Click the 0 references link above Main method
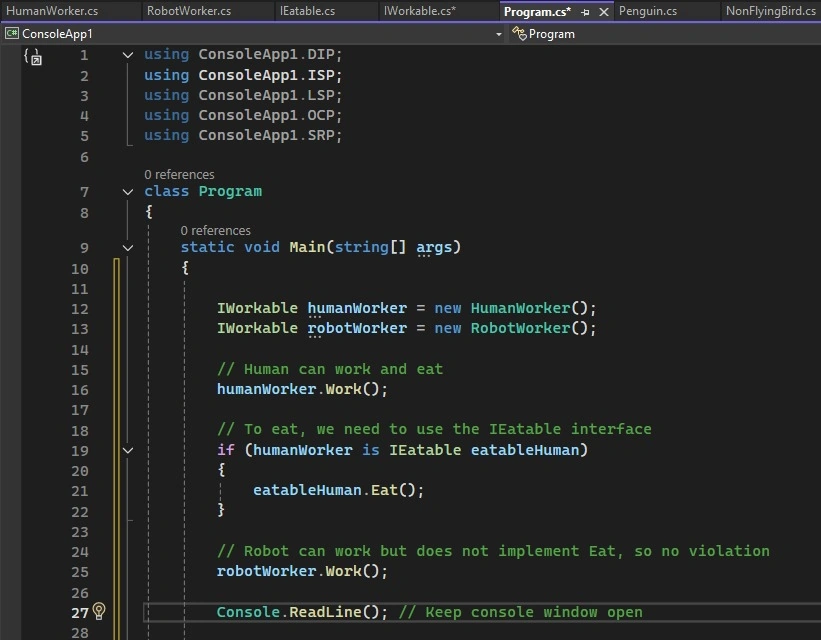This screenshot has width=821, height=640. 215,230
